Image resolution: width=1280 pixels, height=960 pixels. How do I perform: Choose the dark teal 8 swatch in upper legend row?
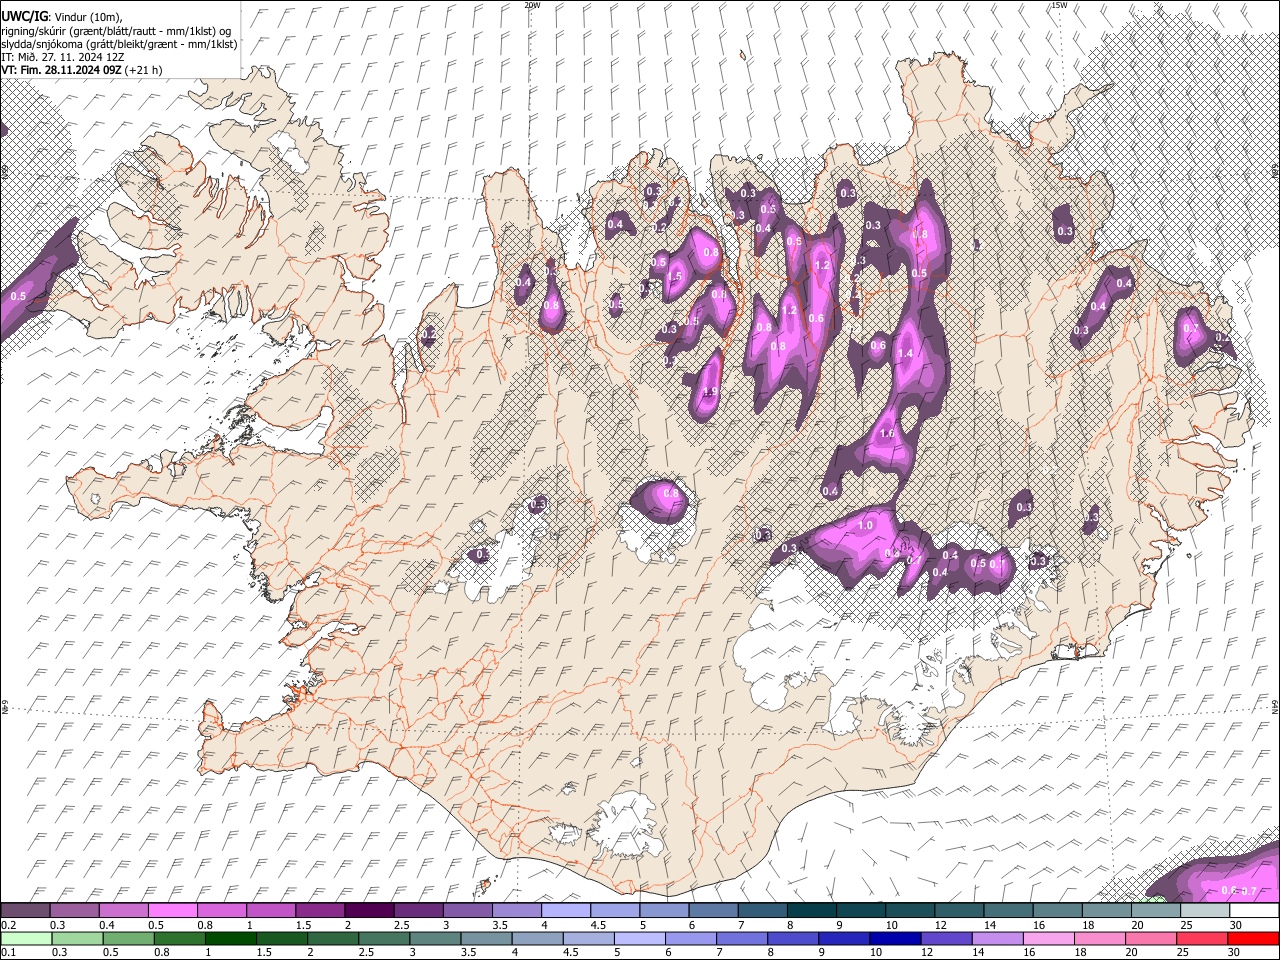(x=810, y=911)
